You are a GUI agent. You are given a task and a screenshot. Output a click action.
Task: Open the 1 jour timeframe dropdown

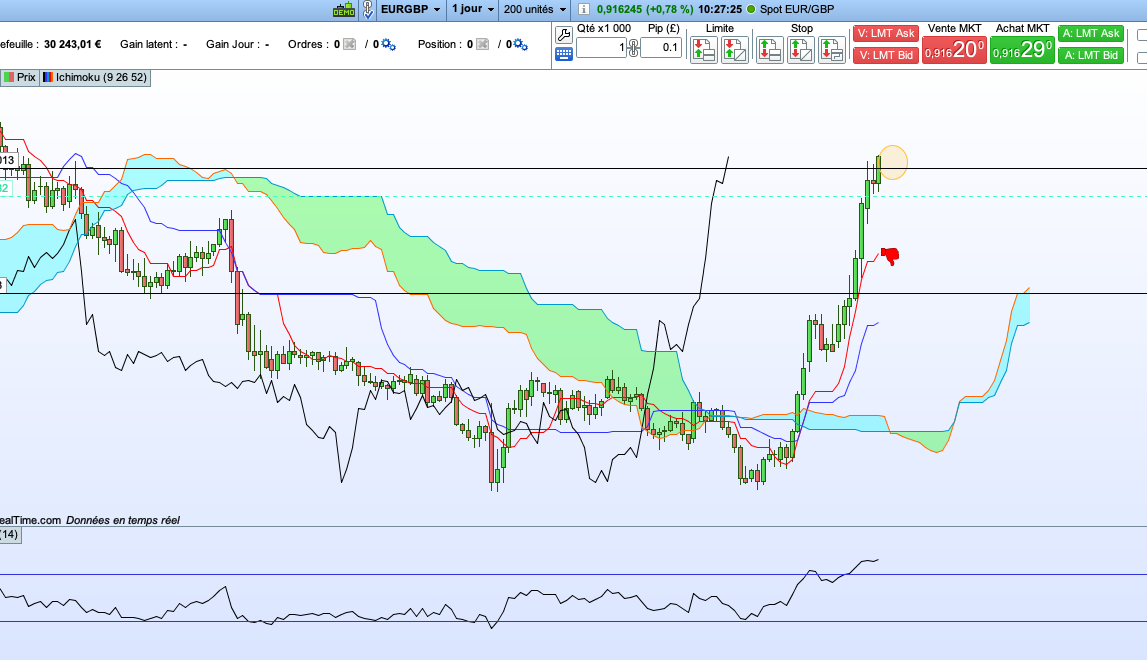[473, 10]
